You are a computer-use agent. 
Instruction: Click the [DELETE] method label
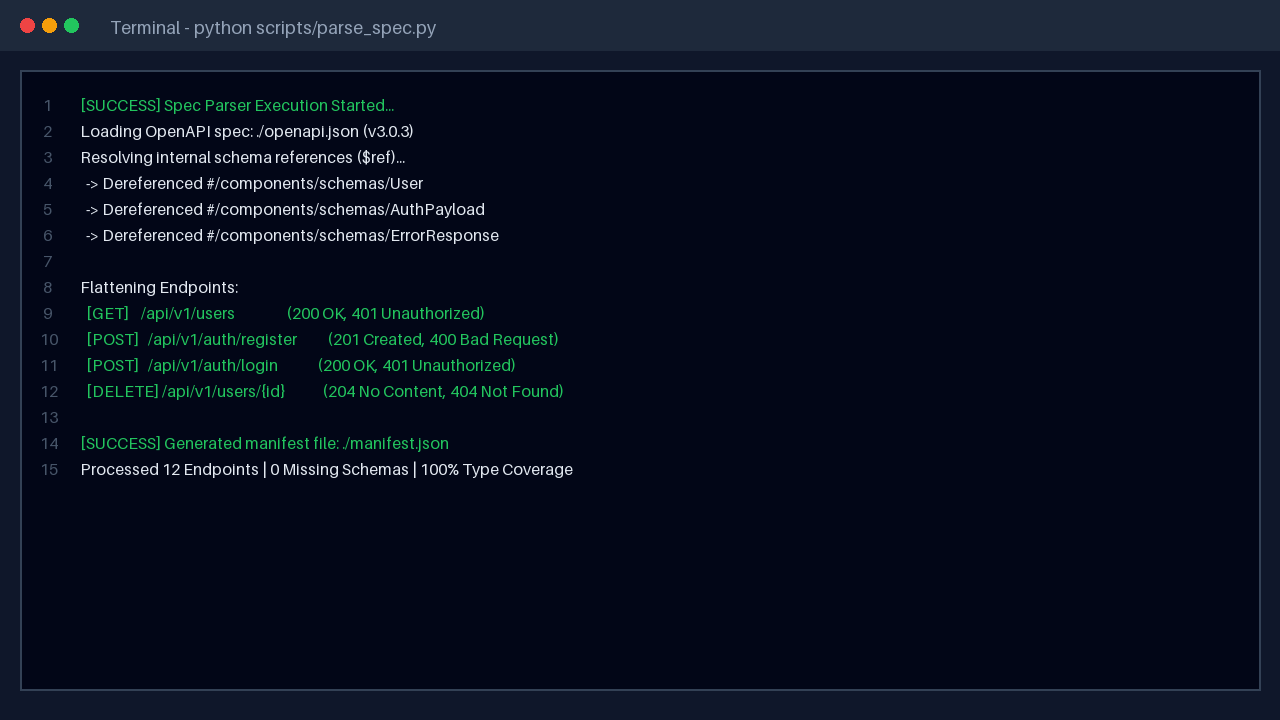pos(123,392)
